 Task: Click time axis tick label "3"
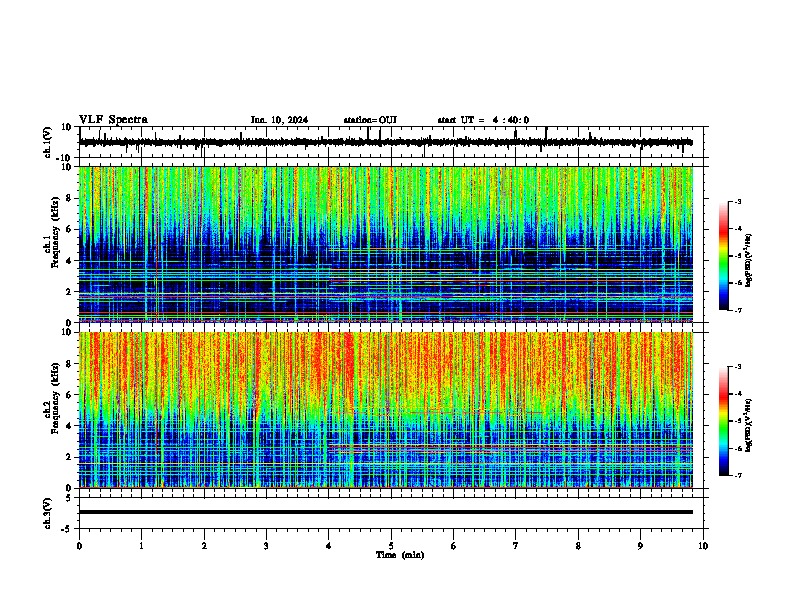[266, 546]
